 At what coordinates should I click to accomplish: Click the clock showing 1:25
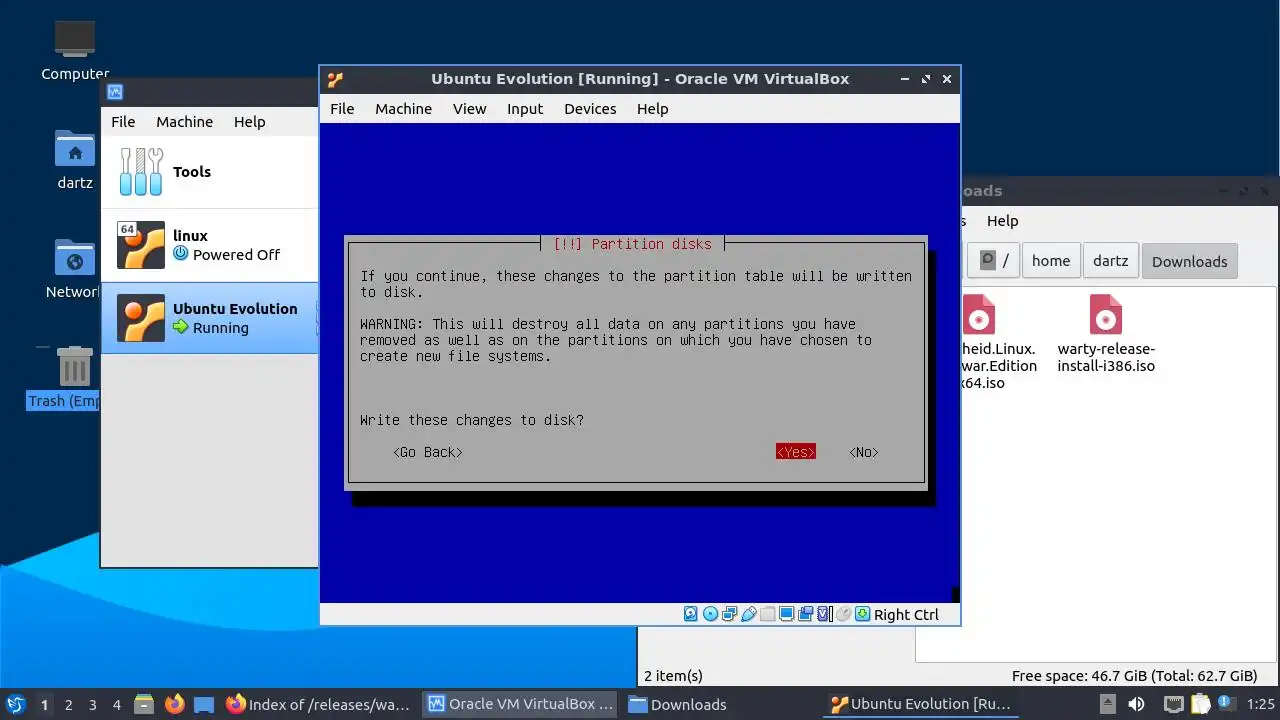(x=1260, y=704)
